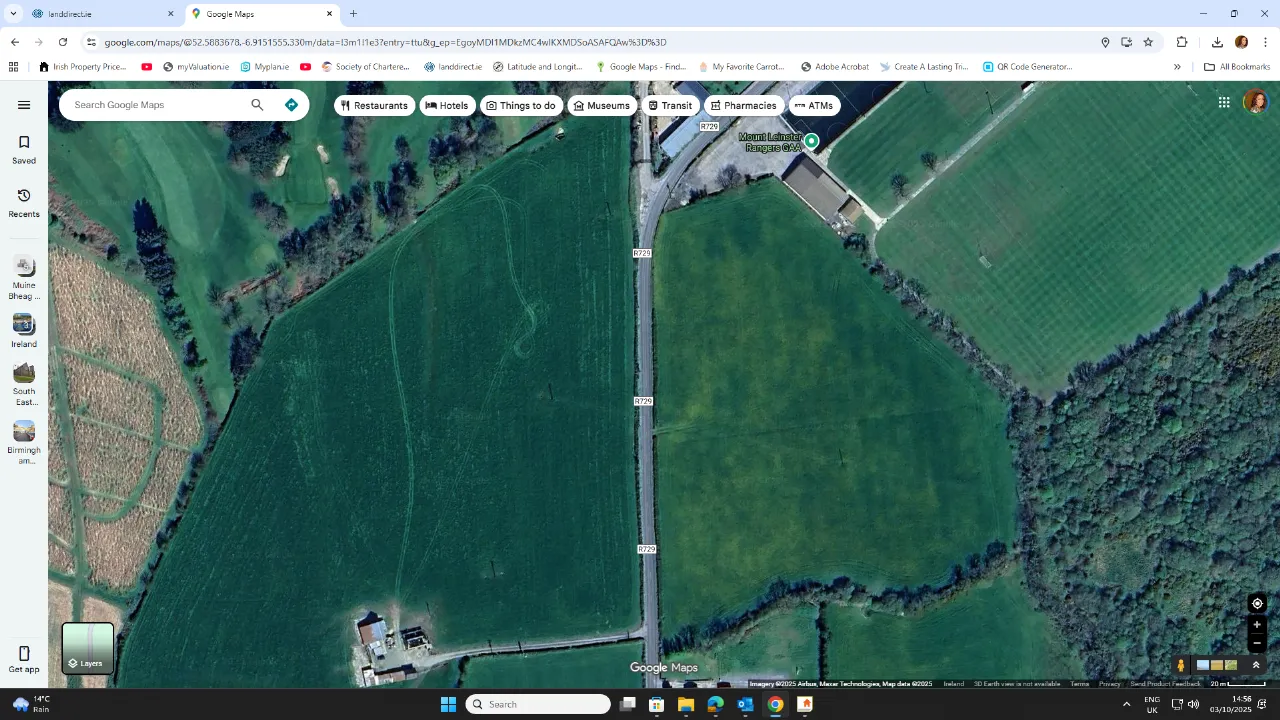The height and width of the screenshot is (720, 1280).
Task: Click the Zoom in plus control
Action: [x=1257, y=624]
